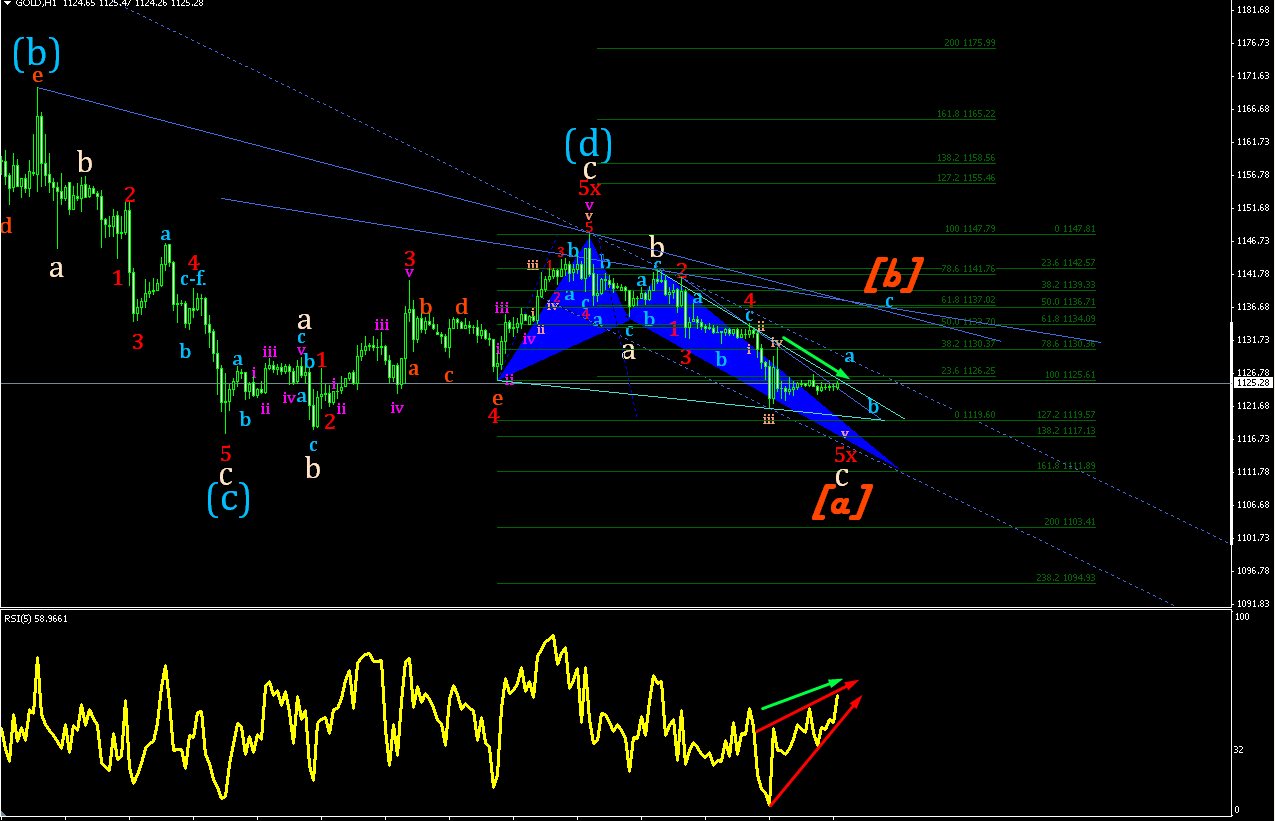This screenshot has width=1275, height=821.
Task: Select Fibonacci level 200 1103.41
Action: click(x=1071, y=522)
